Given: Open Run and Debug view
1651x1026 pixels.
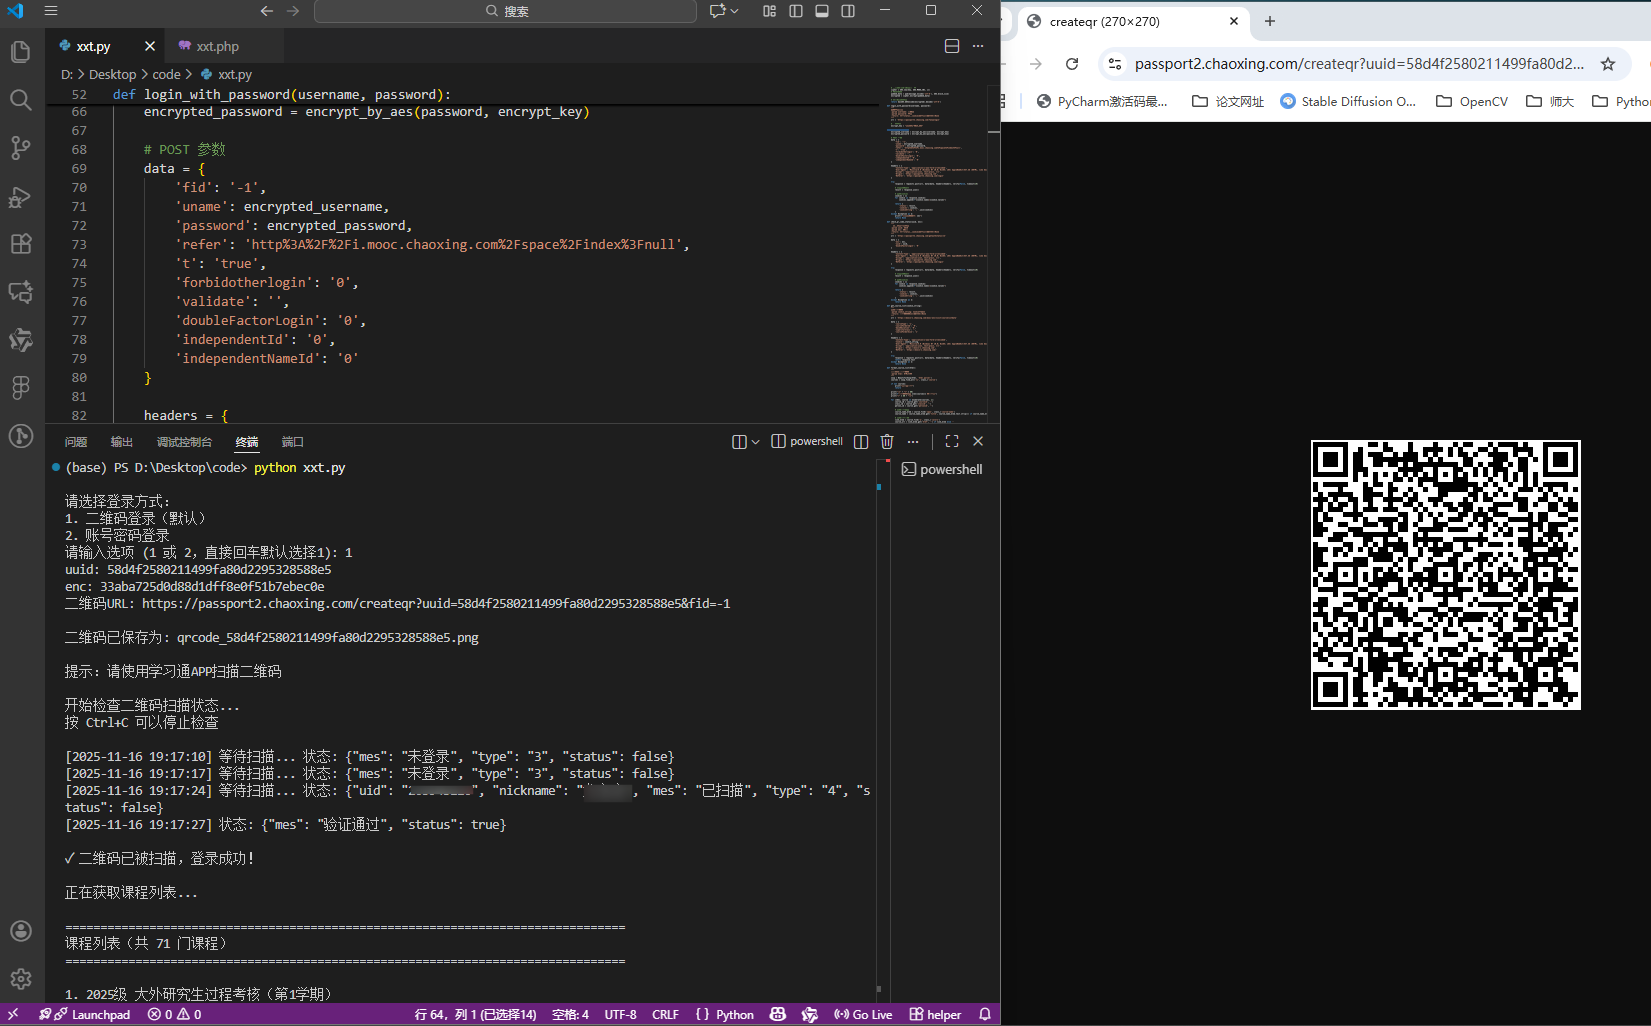Looking at the screenshot, I should tap(20, 197).
